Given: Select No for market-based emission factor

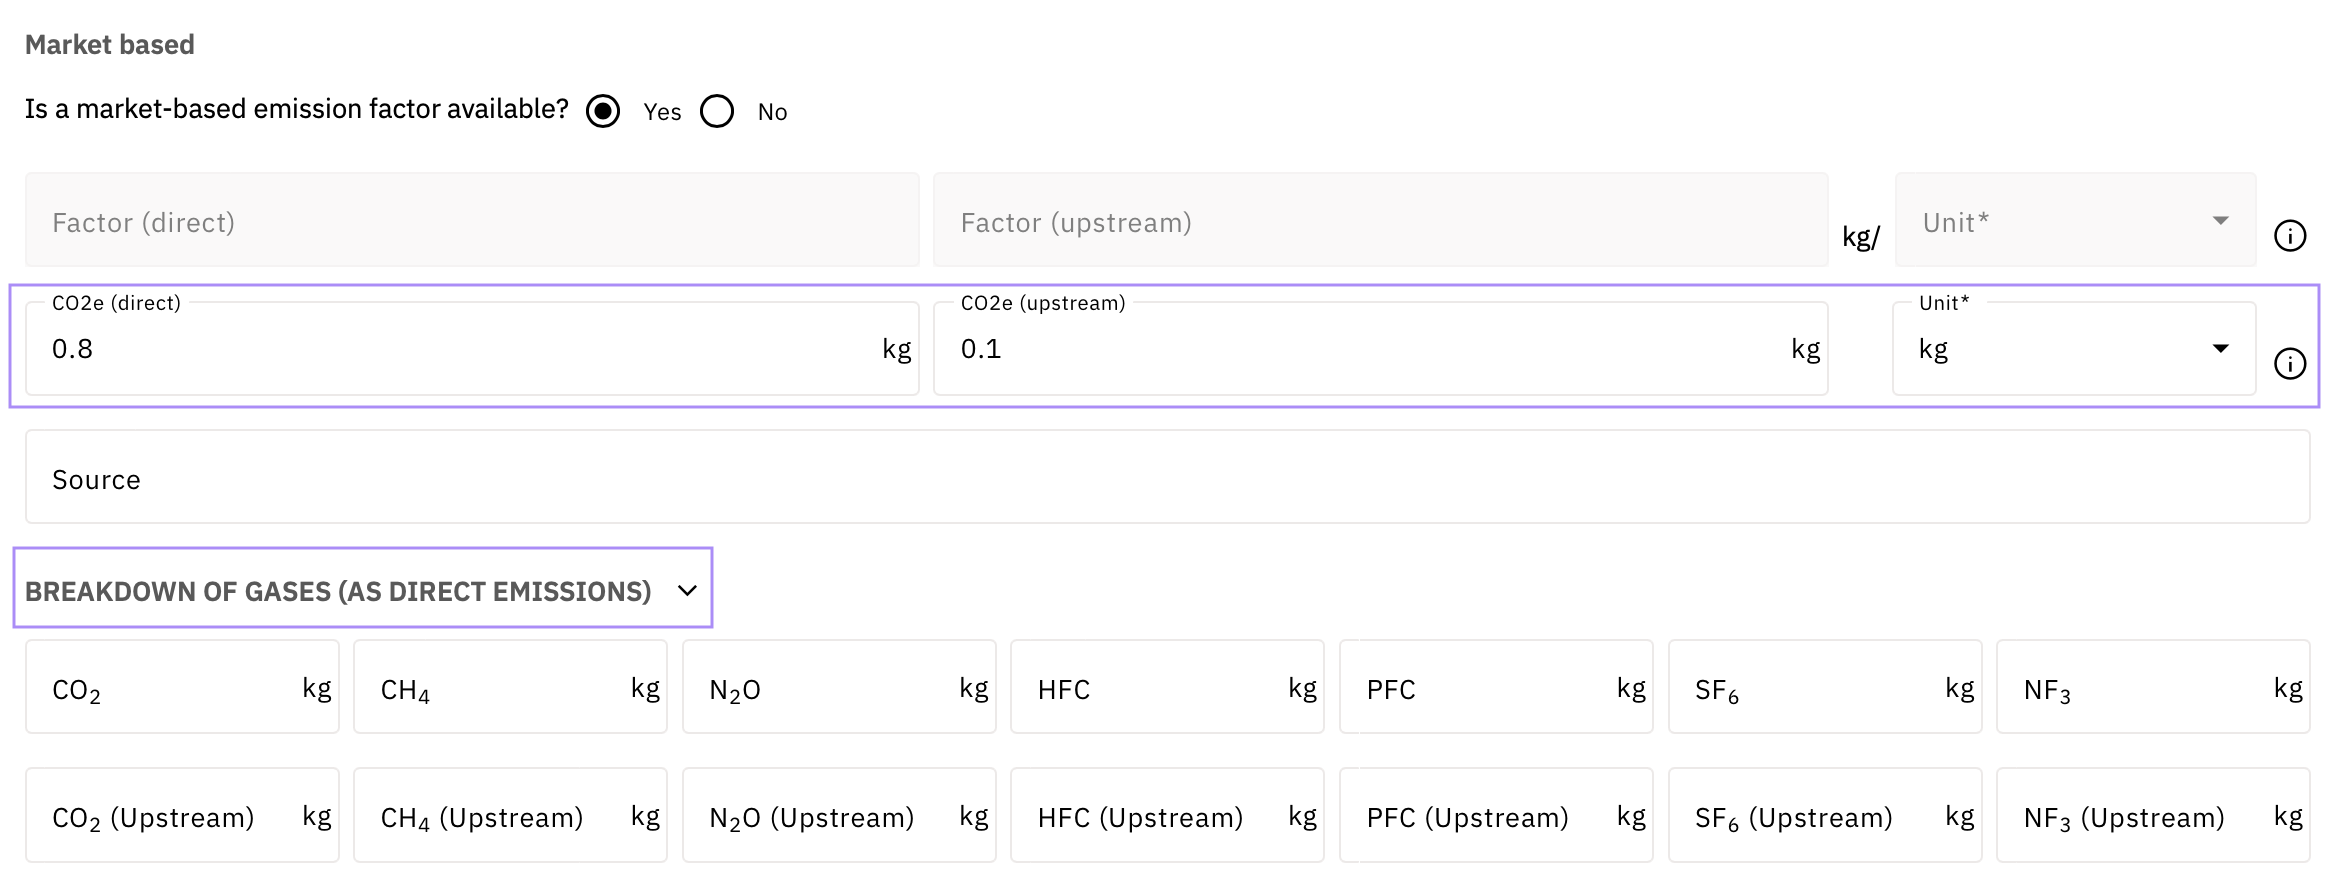Looking at the screenshot, I should (717, 111).
